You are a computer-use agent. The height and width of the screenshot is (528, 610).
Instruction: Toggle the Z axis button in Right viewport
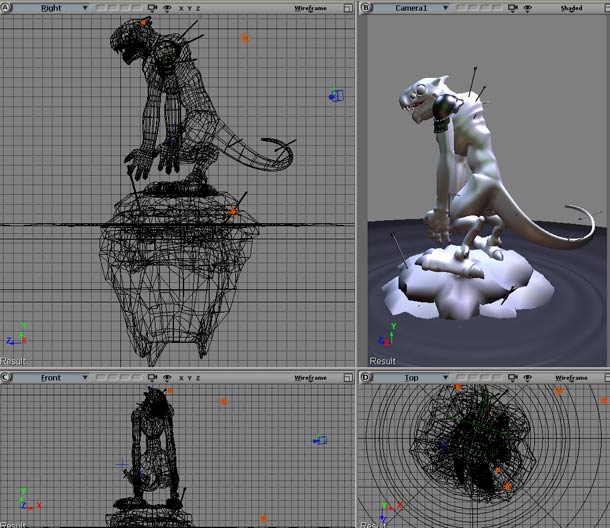click(198, 8)
